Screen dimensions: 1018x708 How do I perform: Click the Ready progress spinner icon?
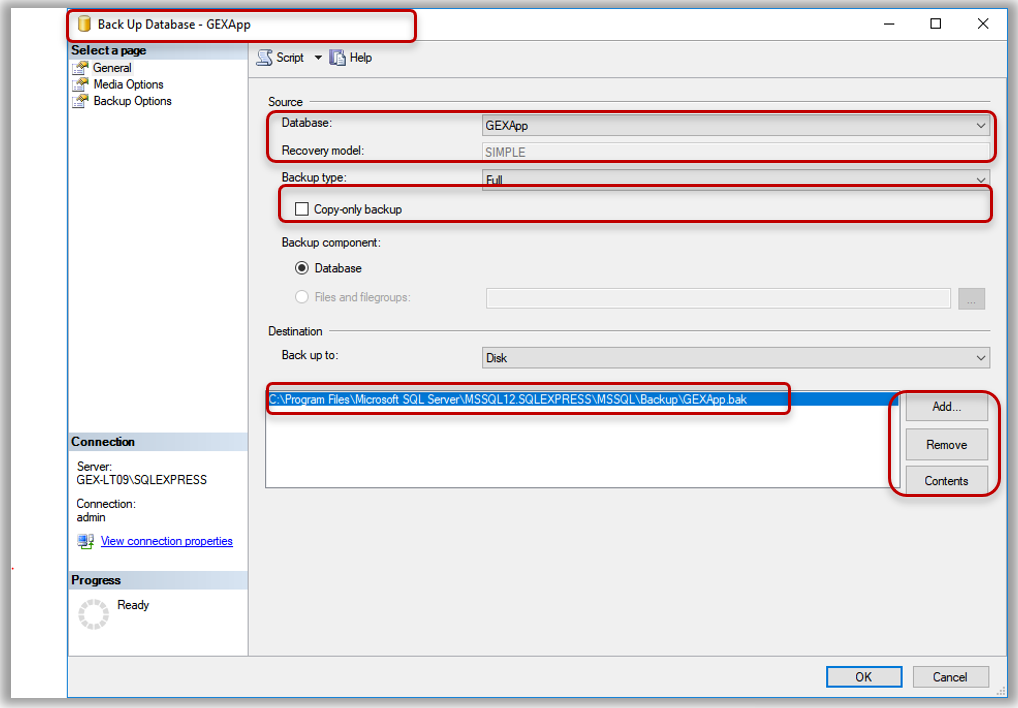93,614
